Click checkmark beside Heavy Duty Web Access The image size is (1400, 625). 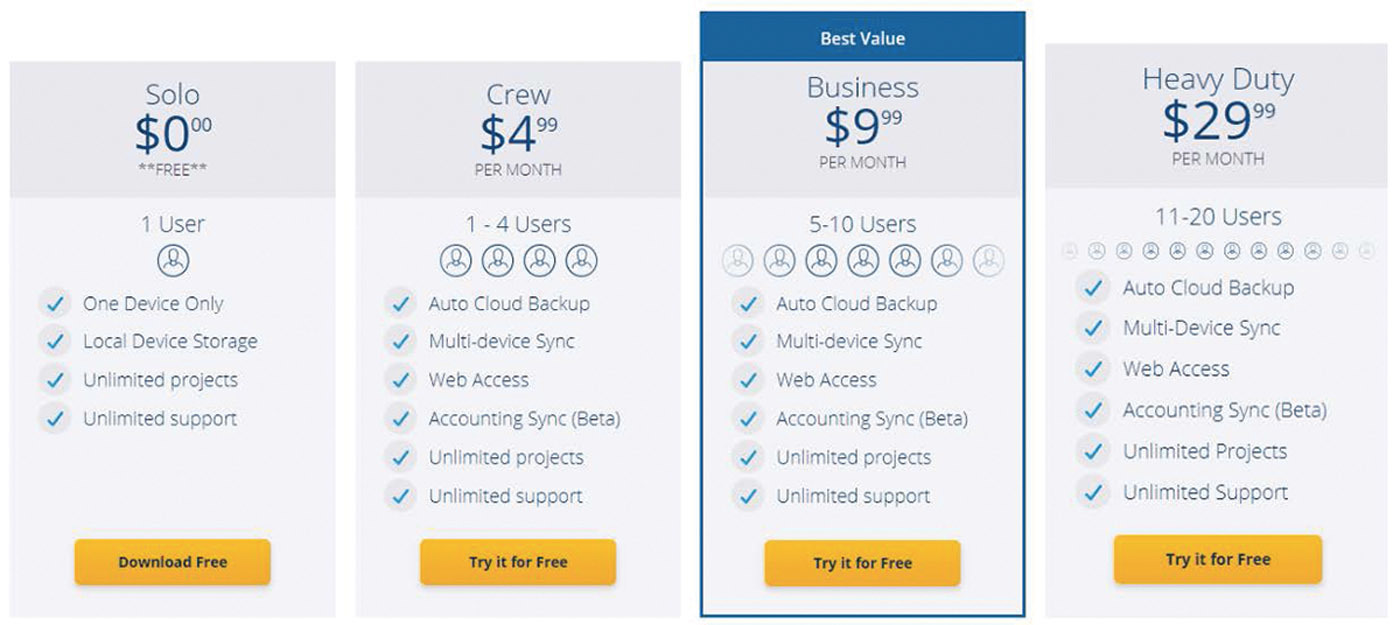coord(1093,369)
